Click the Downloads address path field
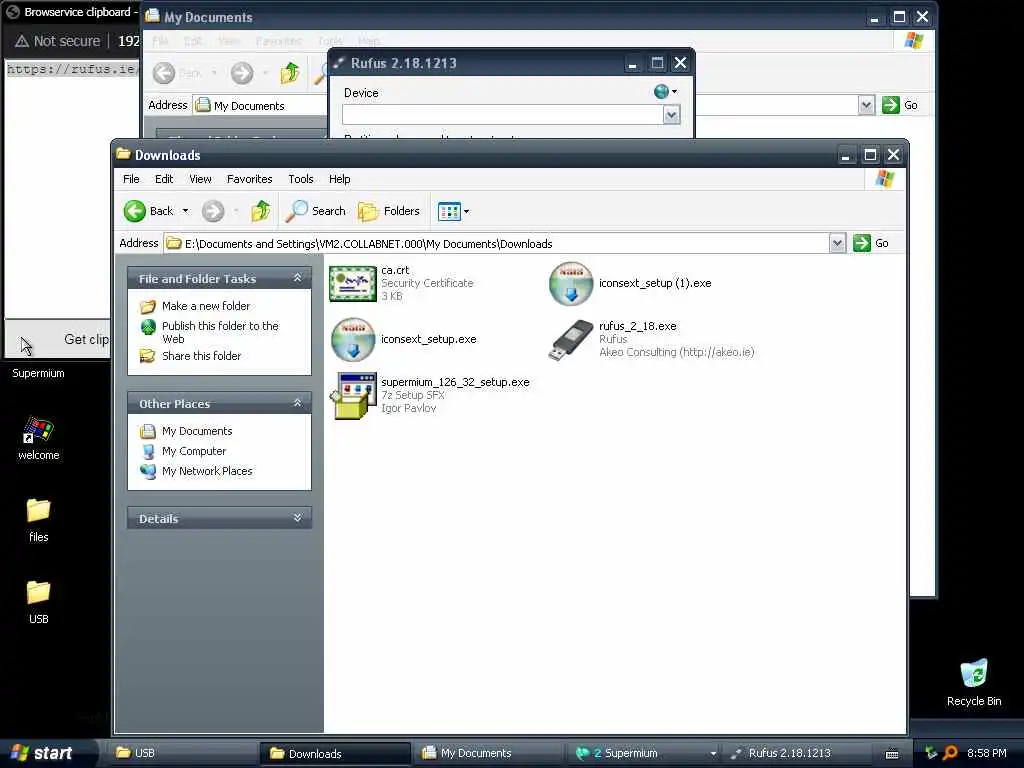 496,244
